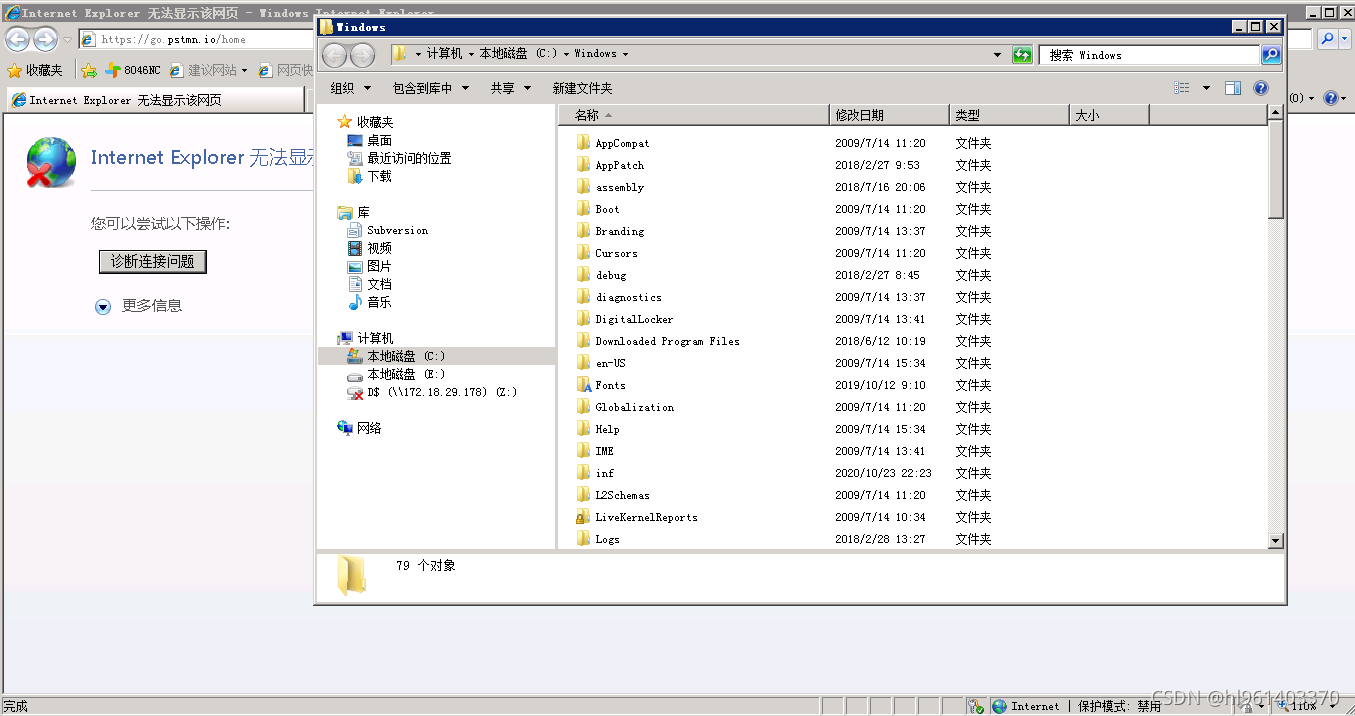This screenshot has height=716, width=1355.
Task: Open IE 收藏夹 favorites button
Action: pyautogui.click(x=35, y=70)
